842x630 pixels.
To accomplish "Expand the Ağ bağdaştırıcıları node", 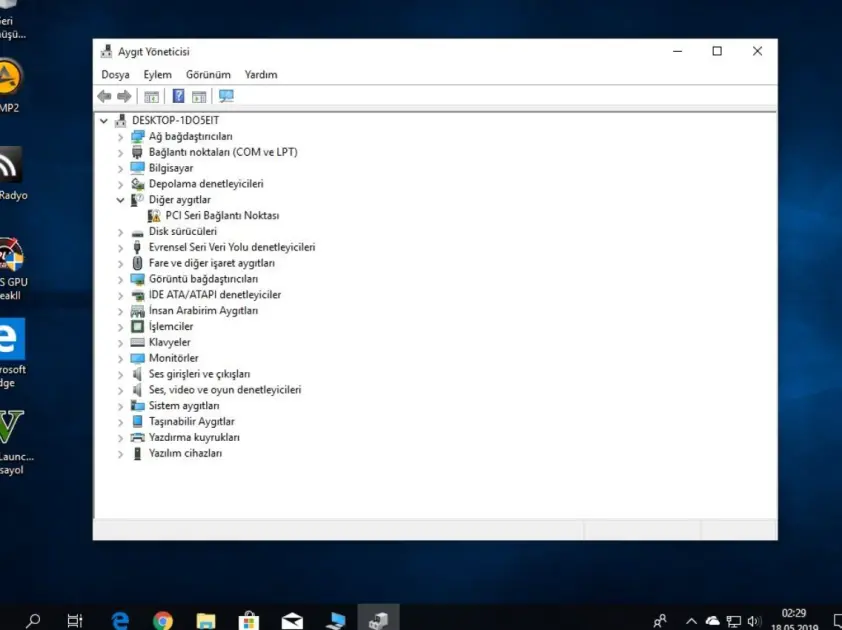I will point(121,136).
